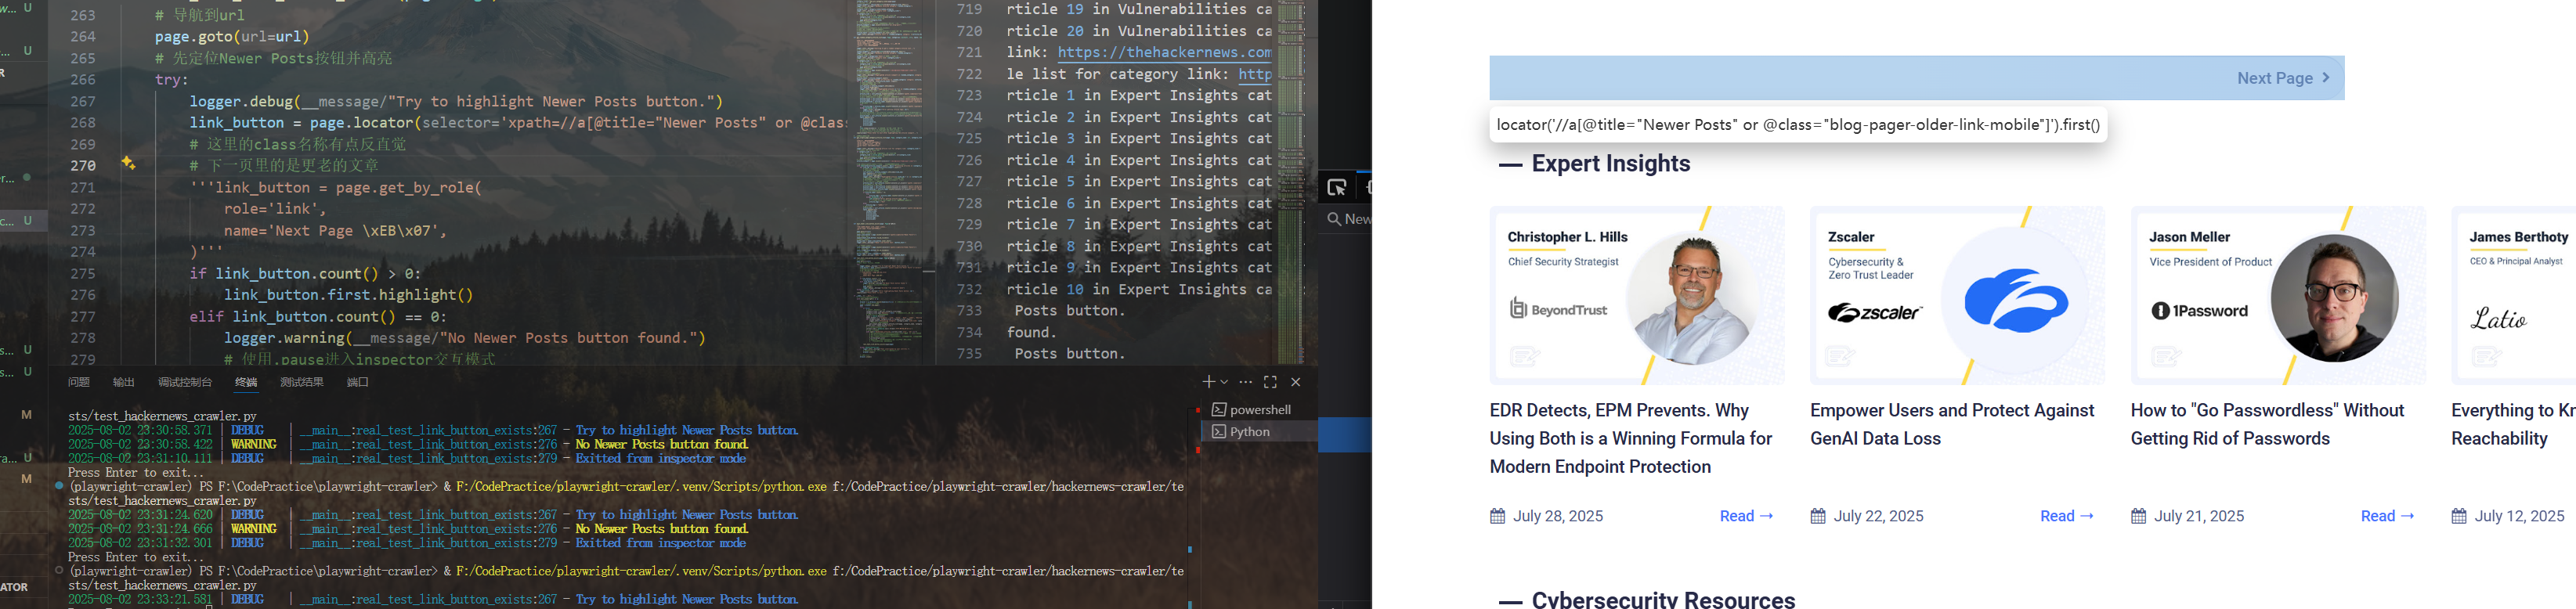
Task: Click the search field starting with New
Action: [1348, 219]
